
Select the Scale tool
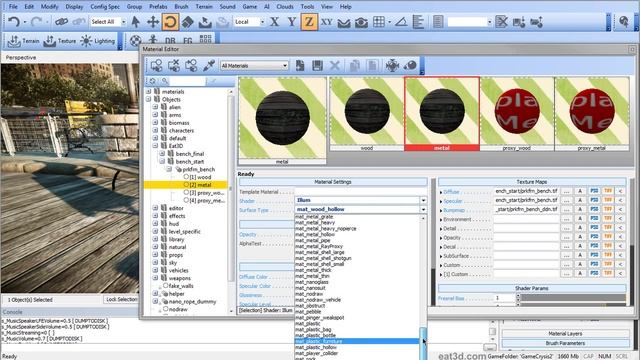(187, 22)
